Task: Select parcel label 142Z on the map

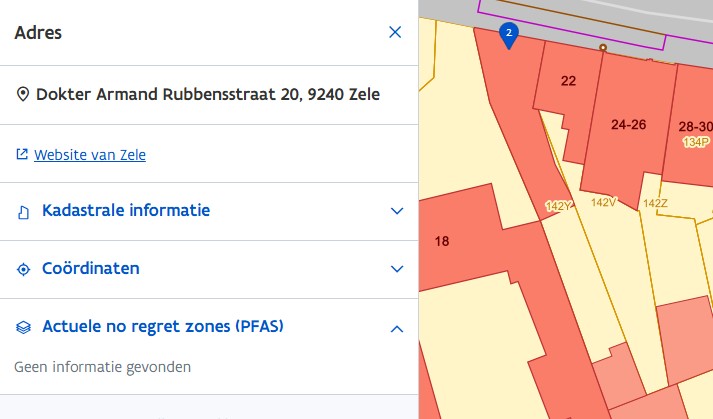Action: (655, 203)
